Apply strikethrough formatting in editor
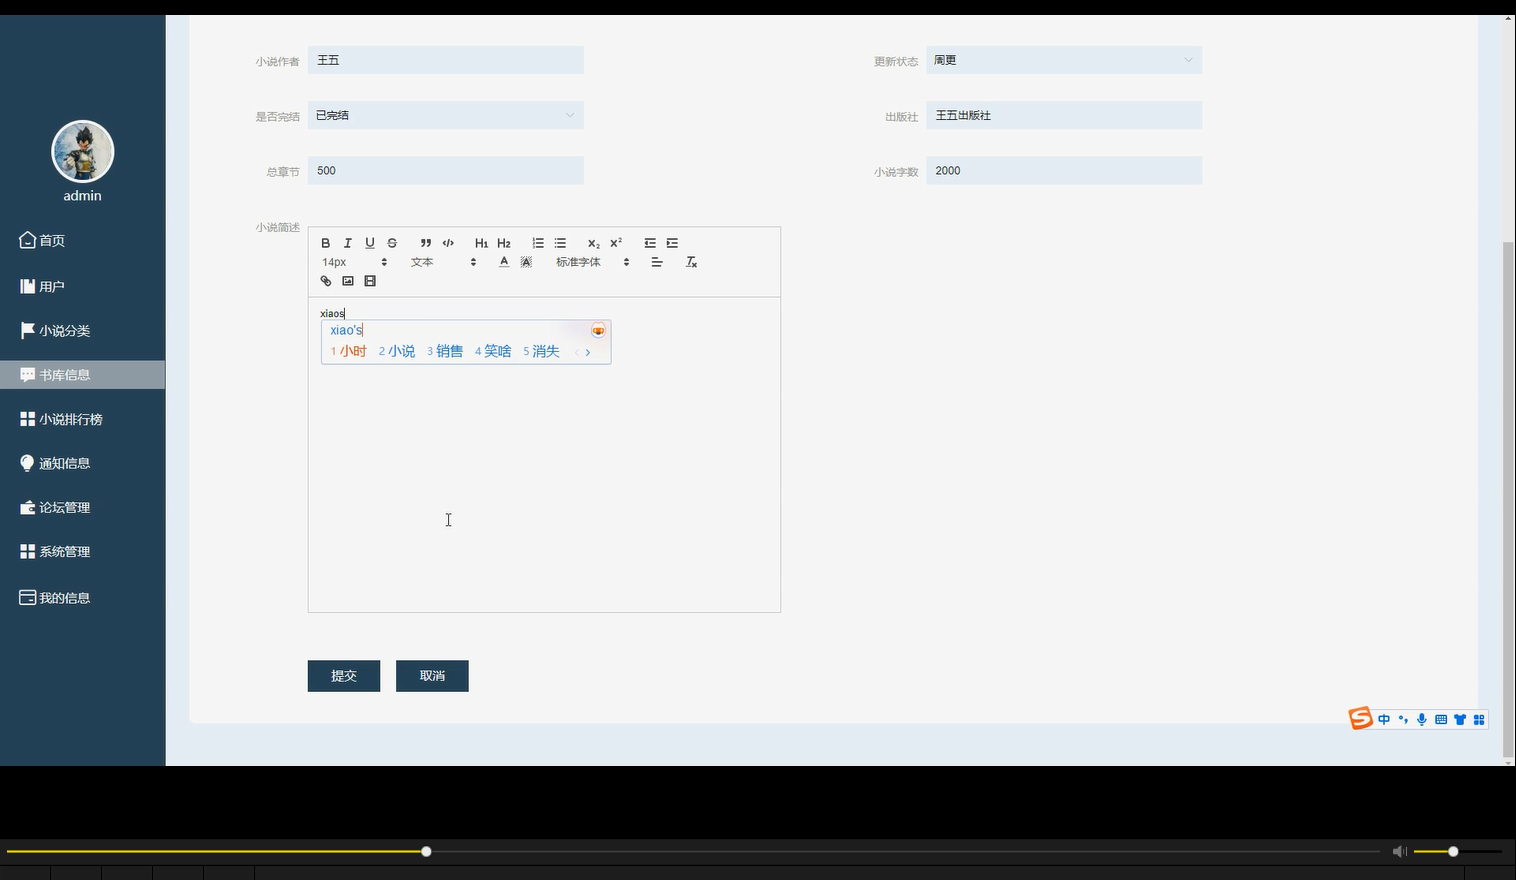The width and height of the screenshot is (1516, 880). [392, 243]
